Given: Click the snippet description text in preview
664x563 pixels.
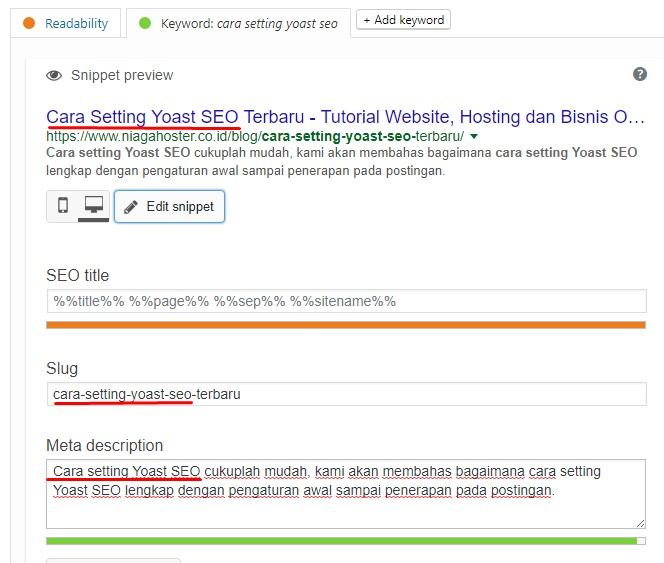Looking at the screenshot, I should pos(341,161).
